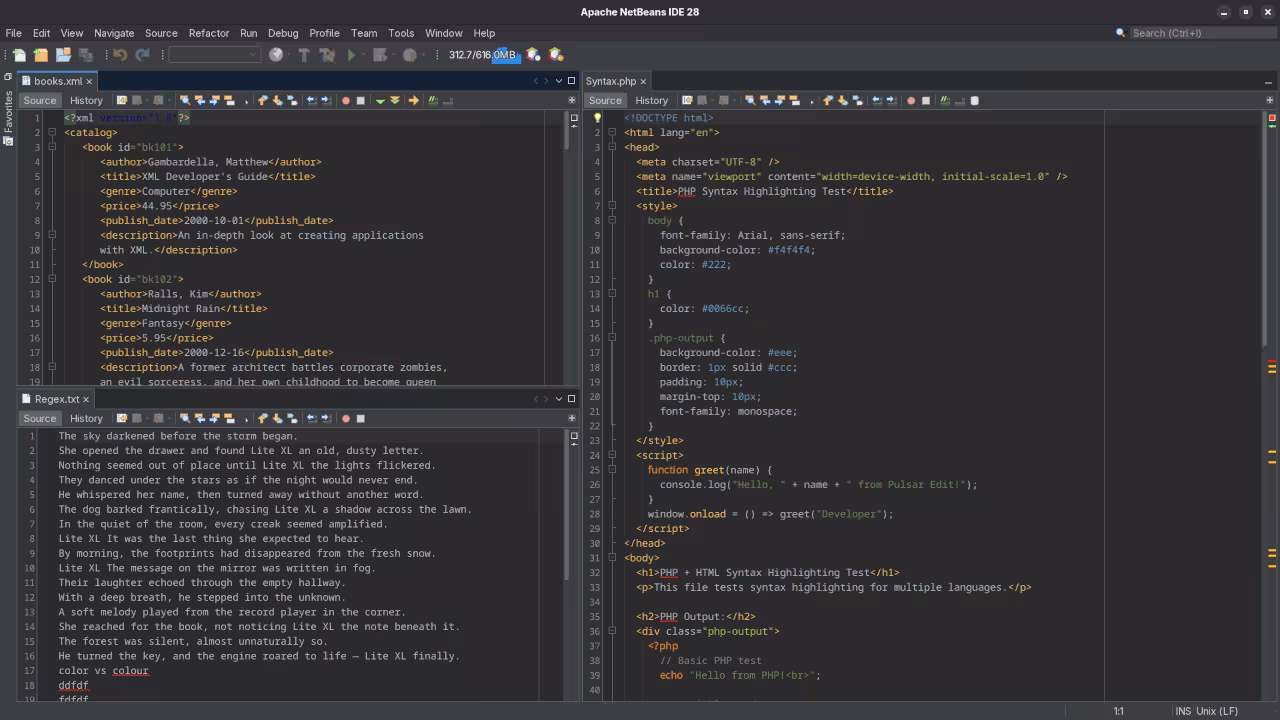Image resolution: width=1280 pixels, height=720 pixels.
Task: Collapse the style block fold in Syntax.php
Action: coord(612,206)
